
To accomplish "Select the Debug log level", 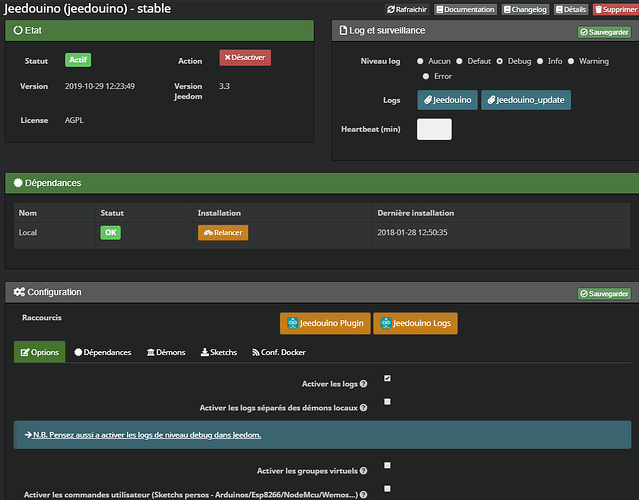I will tap(500, 61).
